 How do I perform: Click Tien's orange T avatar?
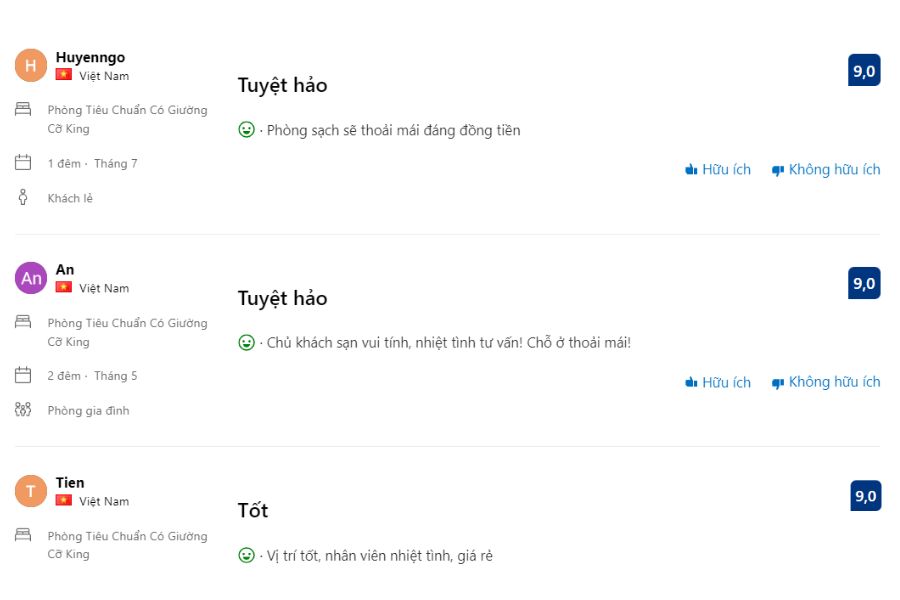[x=31, y=491]
